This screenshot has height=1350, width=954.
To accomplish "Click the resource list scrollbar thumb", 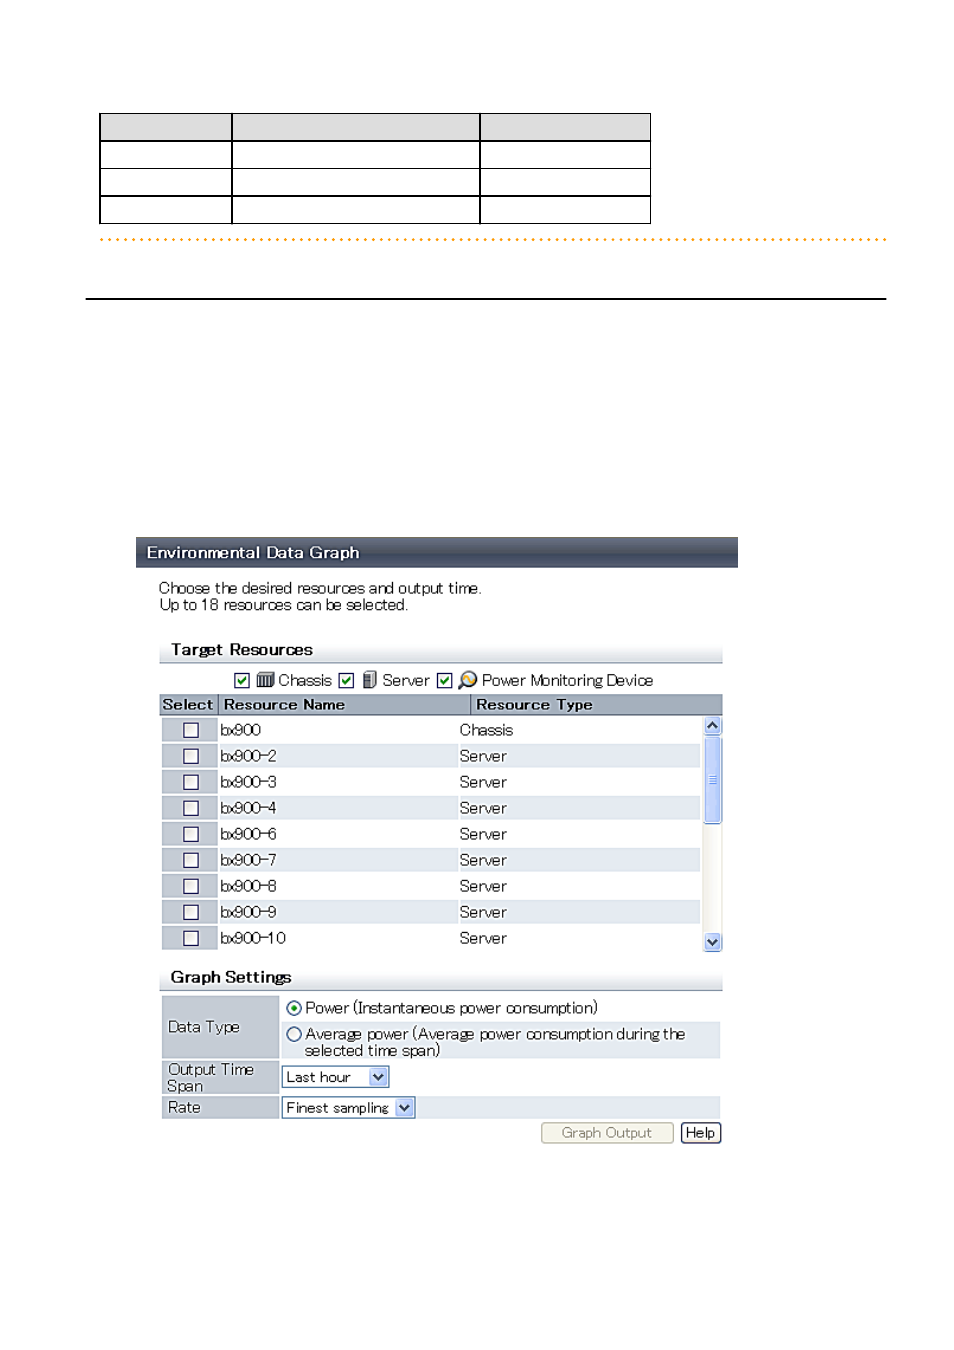I will (712, 780).
